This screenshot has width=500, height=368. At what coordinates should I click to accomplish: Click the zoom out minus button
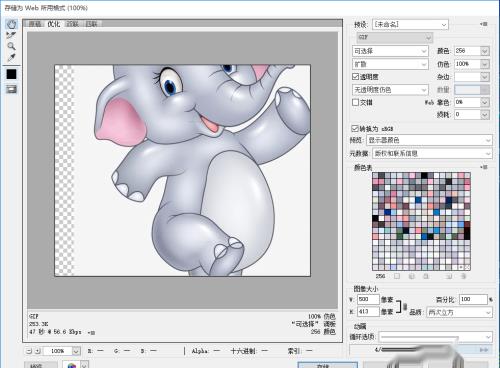(x=29, y=351)
